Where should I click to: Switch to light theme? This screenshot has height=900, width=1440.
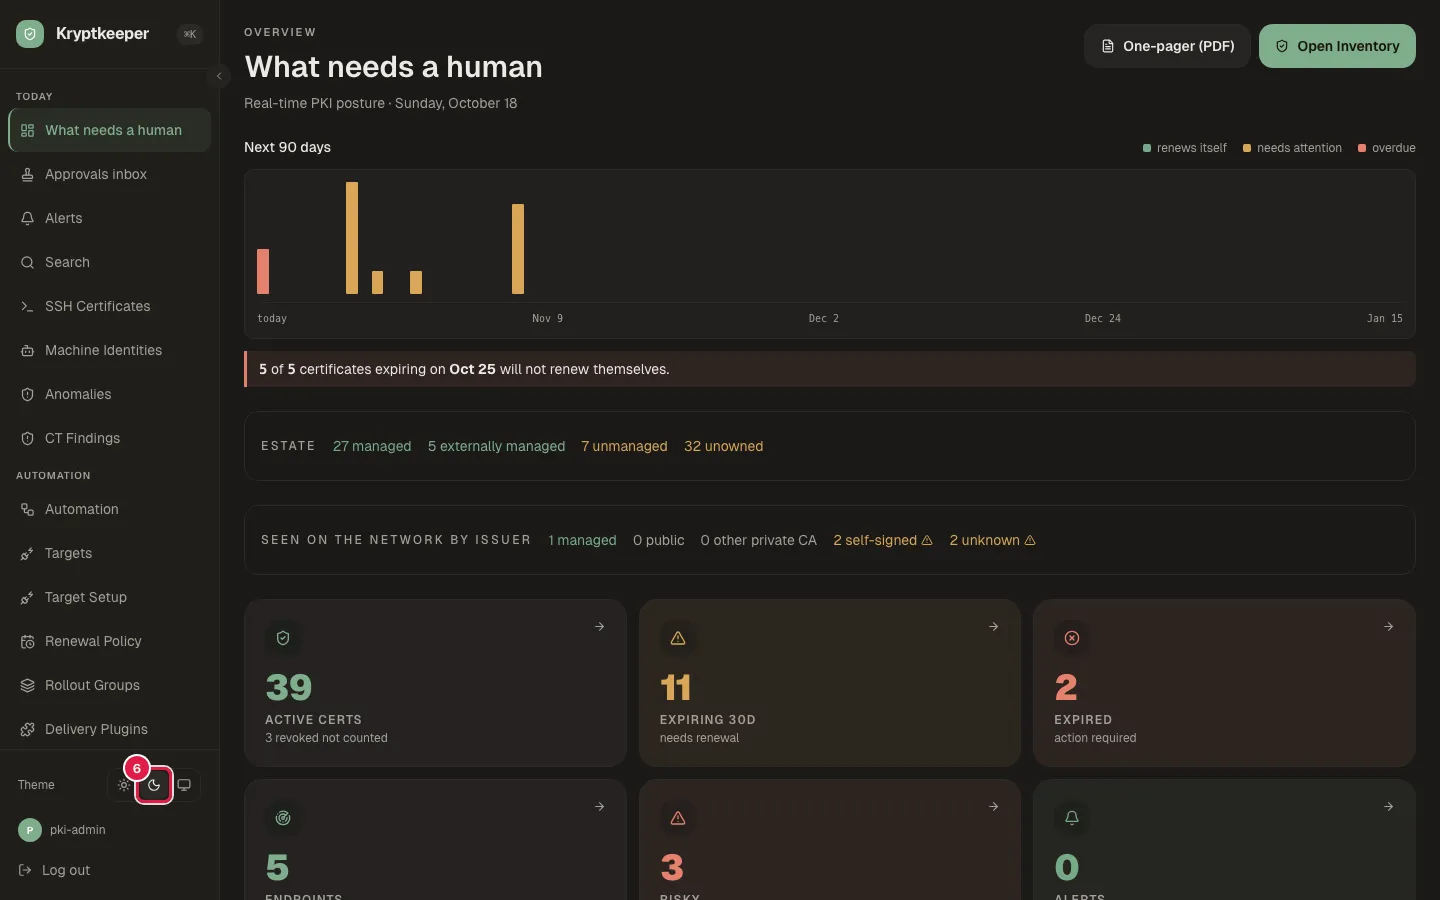[x=124, y=785]
